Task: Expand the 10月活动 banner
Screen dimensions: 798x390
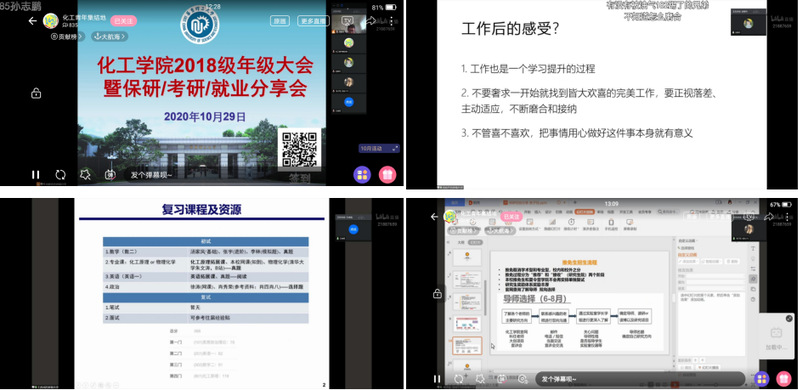Action: click(x=379, y=149)
